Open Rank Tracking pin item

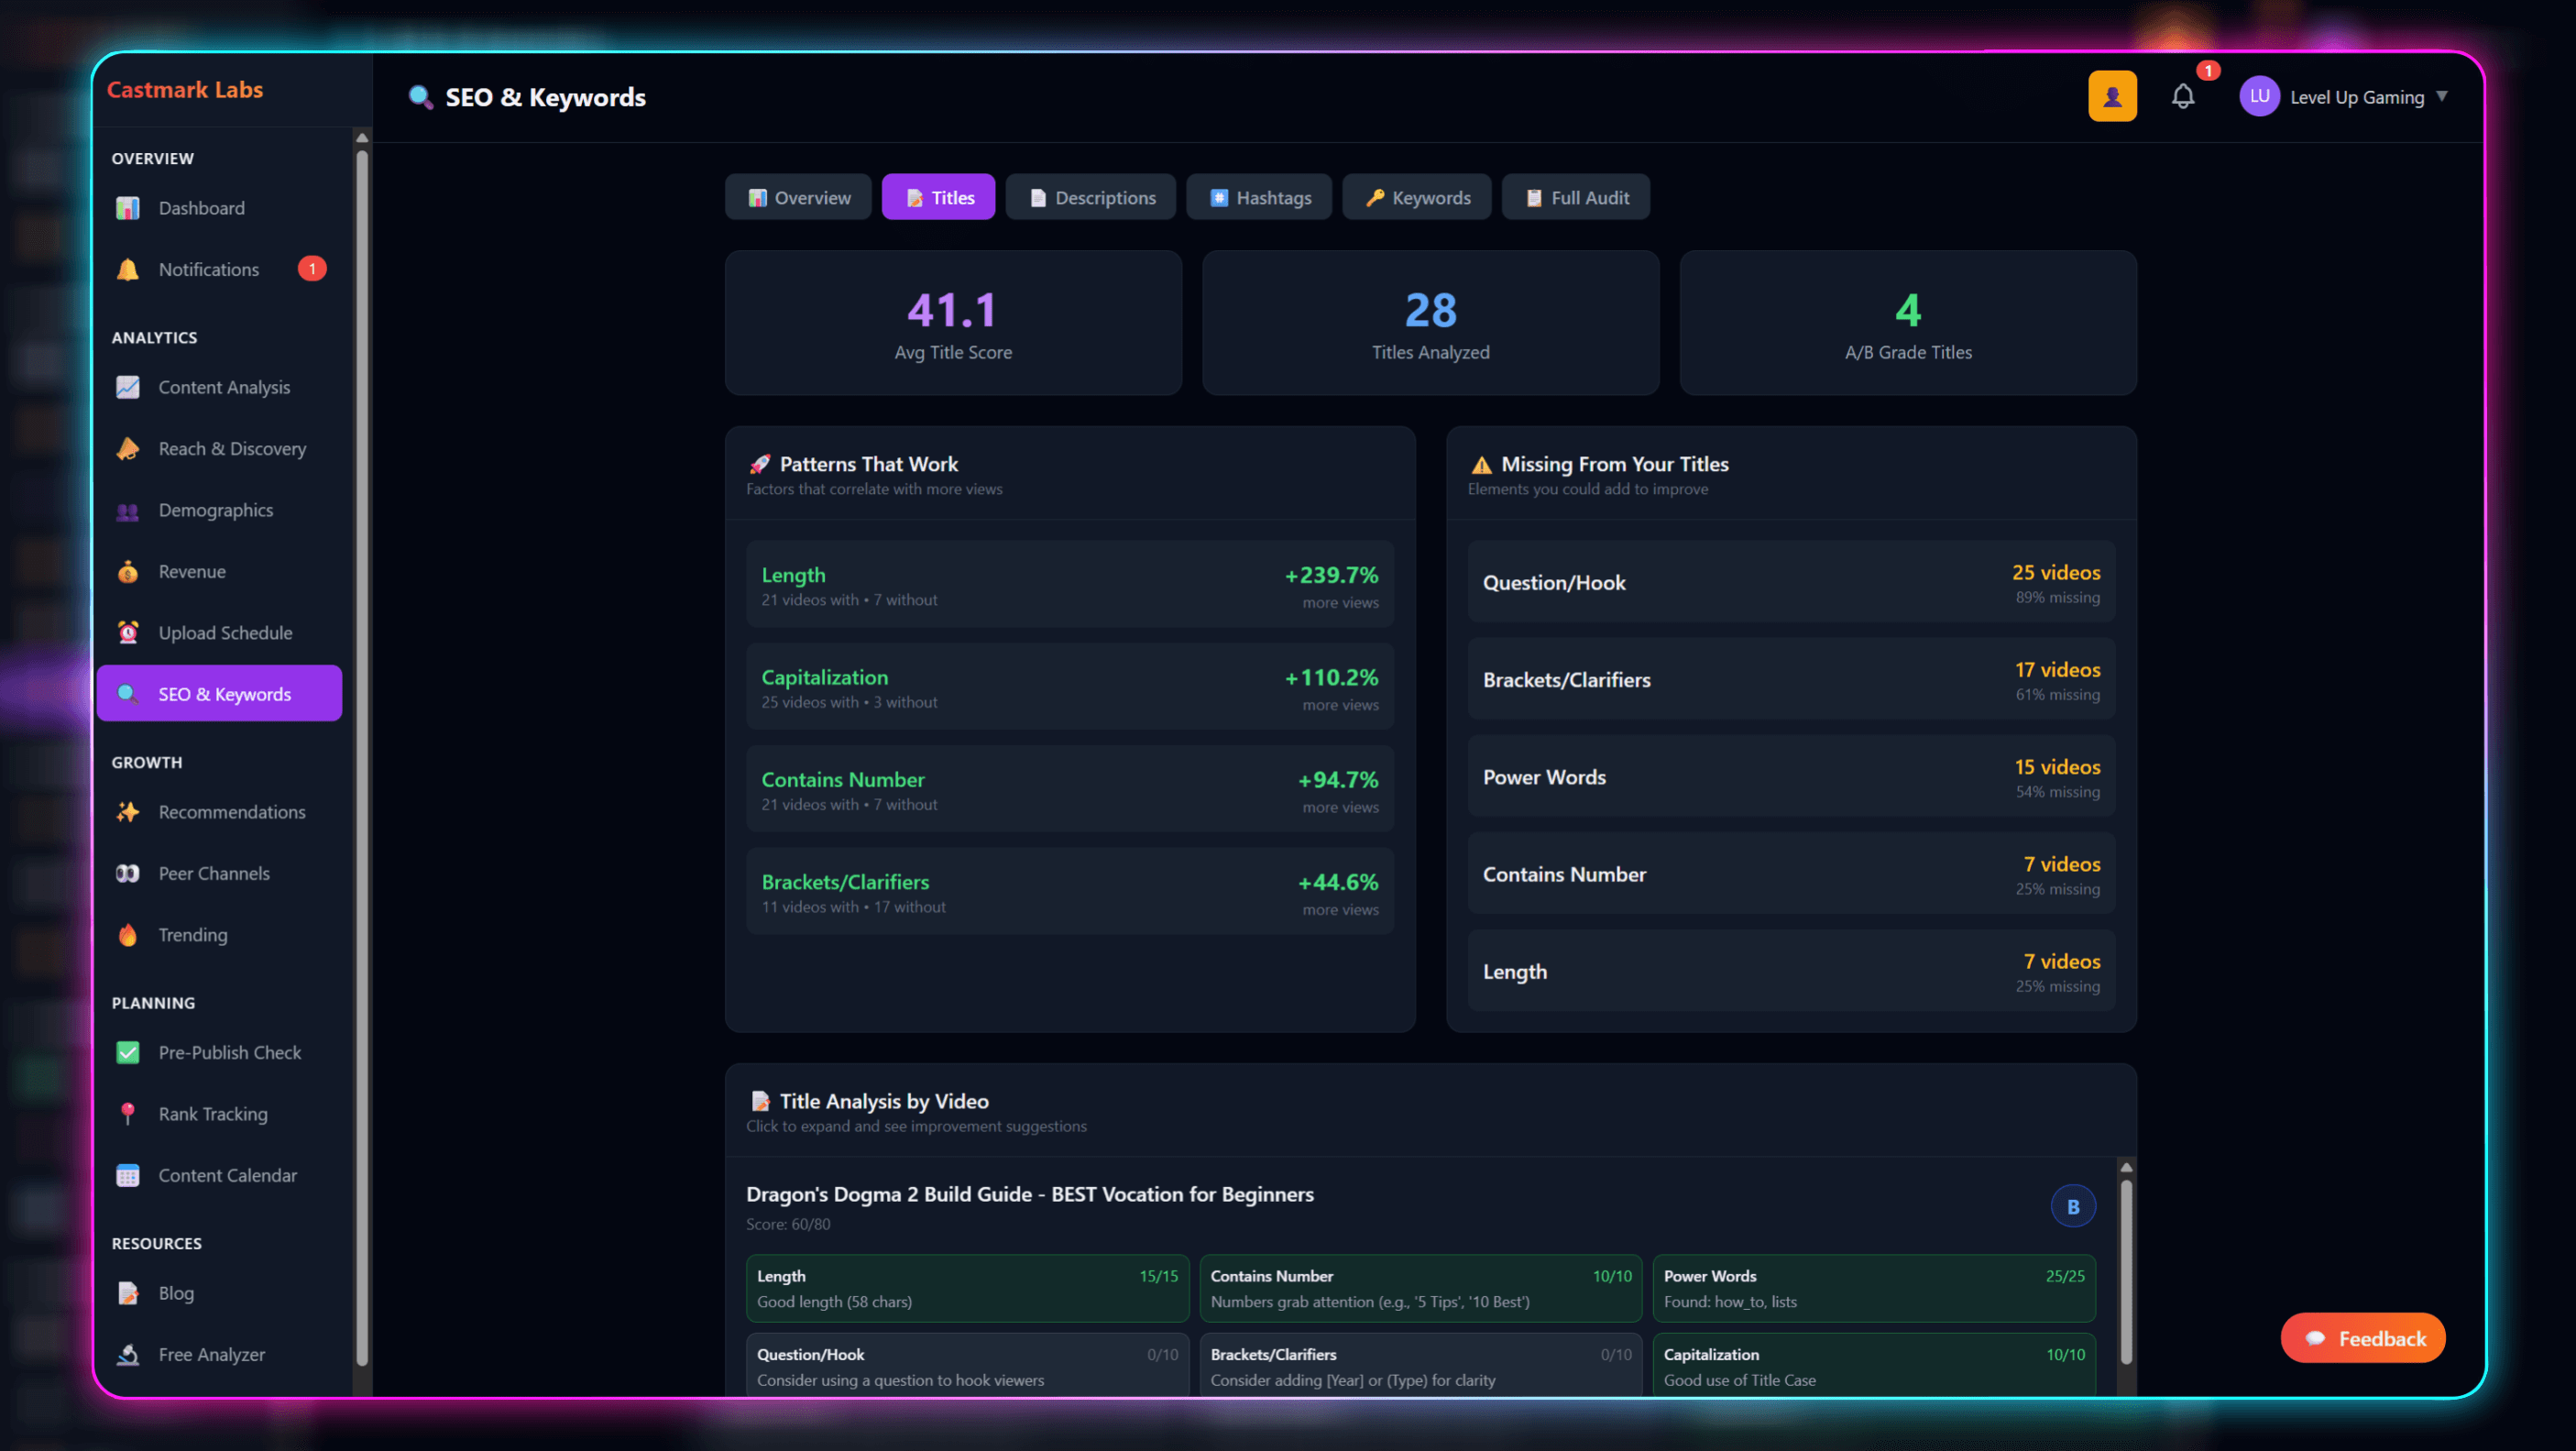[213, 1114]
